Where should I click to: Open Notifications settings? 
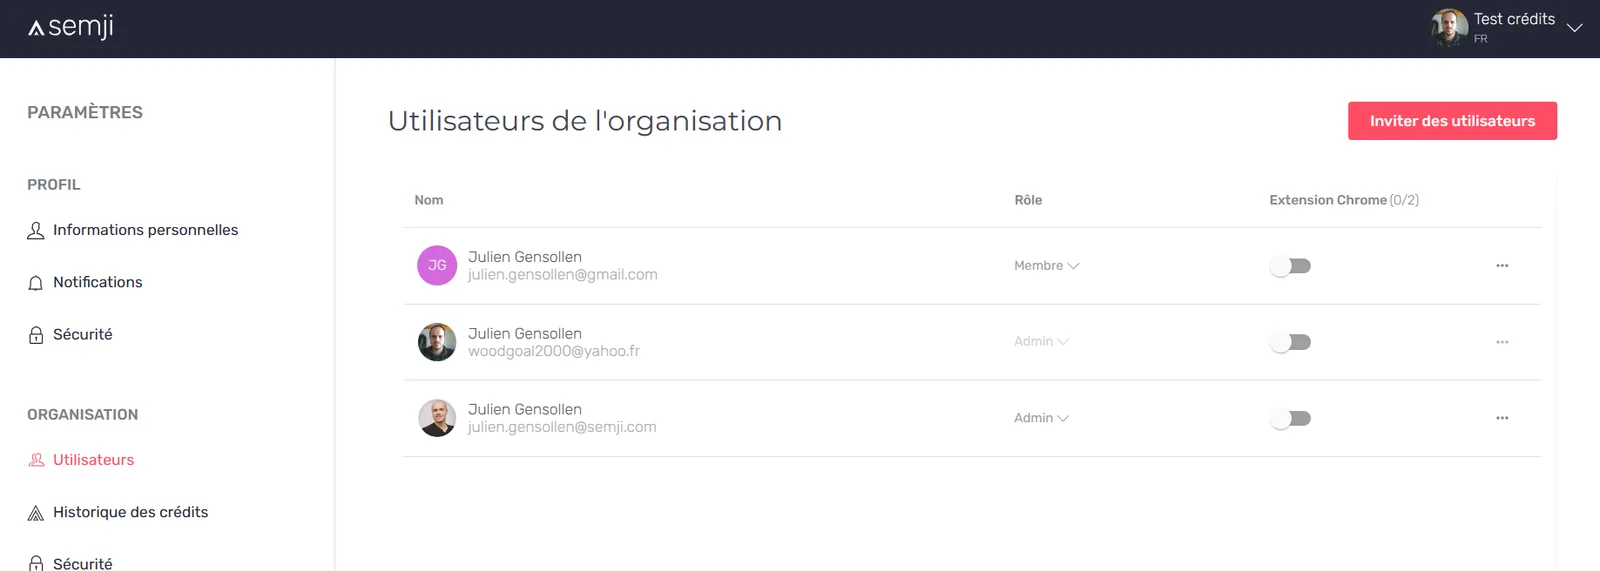click(x=97, y=282)
